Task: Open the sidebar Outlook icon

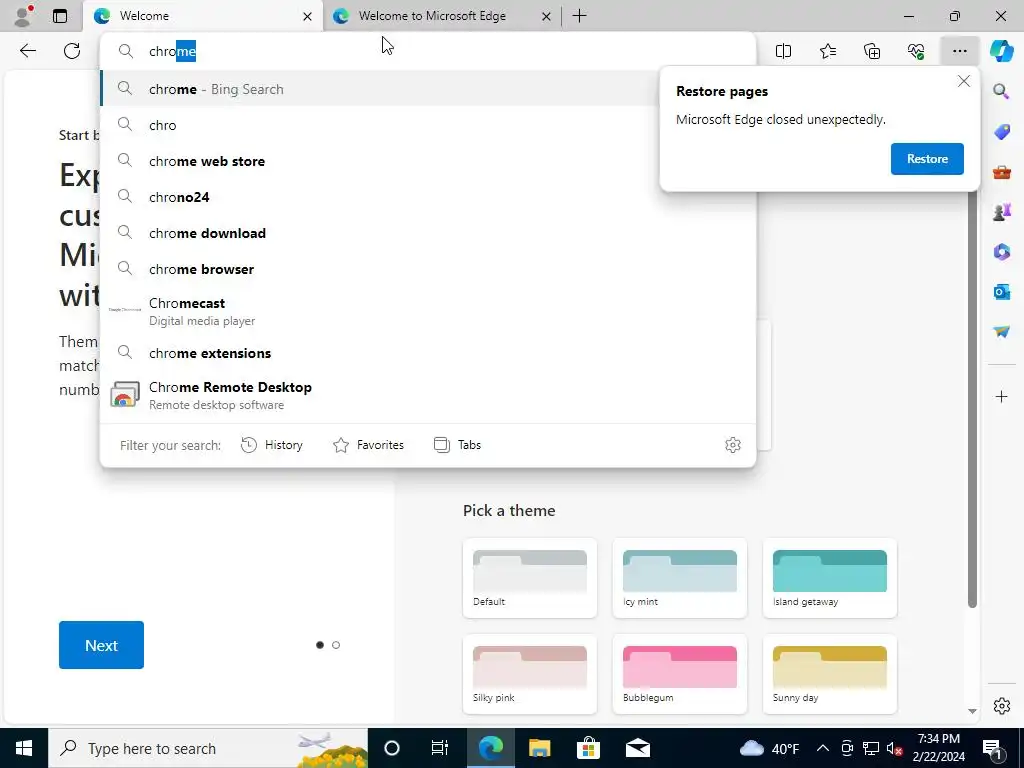Action: (x=1001, y=291)
